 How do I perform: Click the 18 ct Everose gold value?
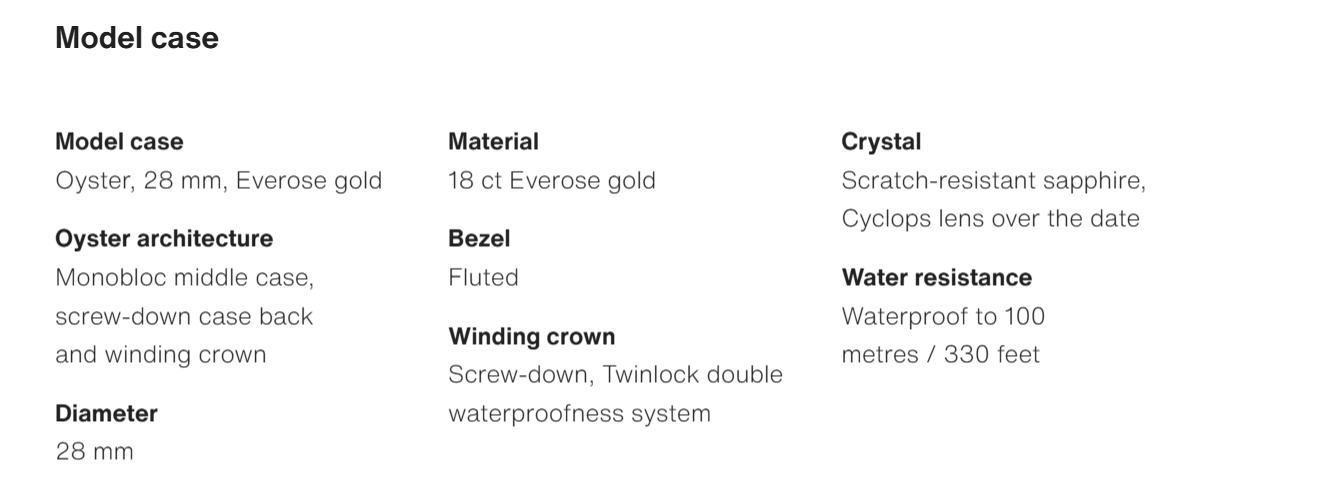pos(552,181)
